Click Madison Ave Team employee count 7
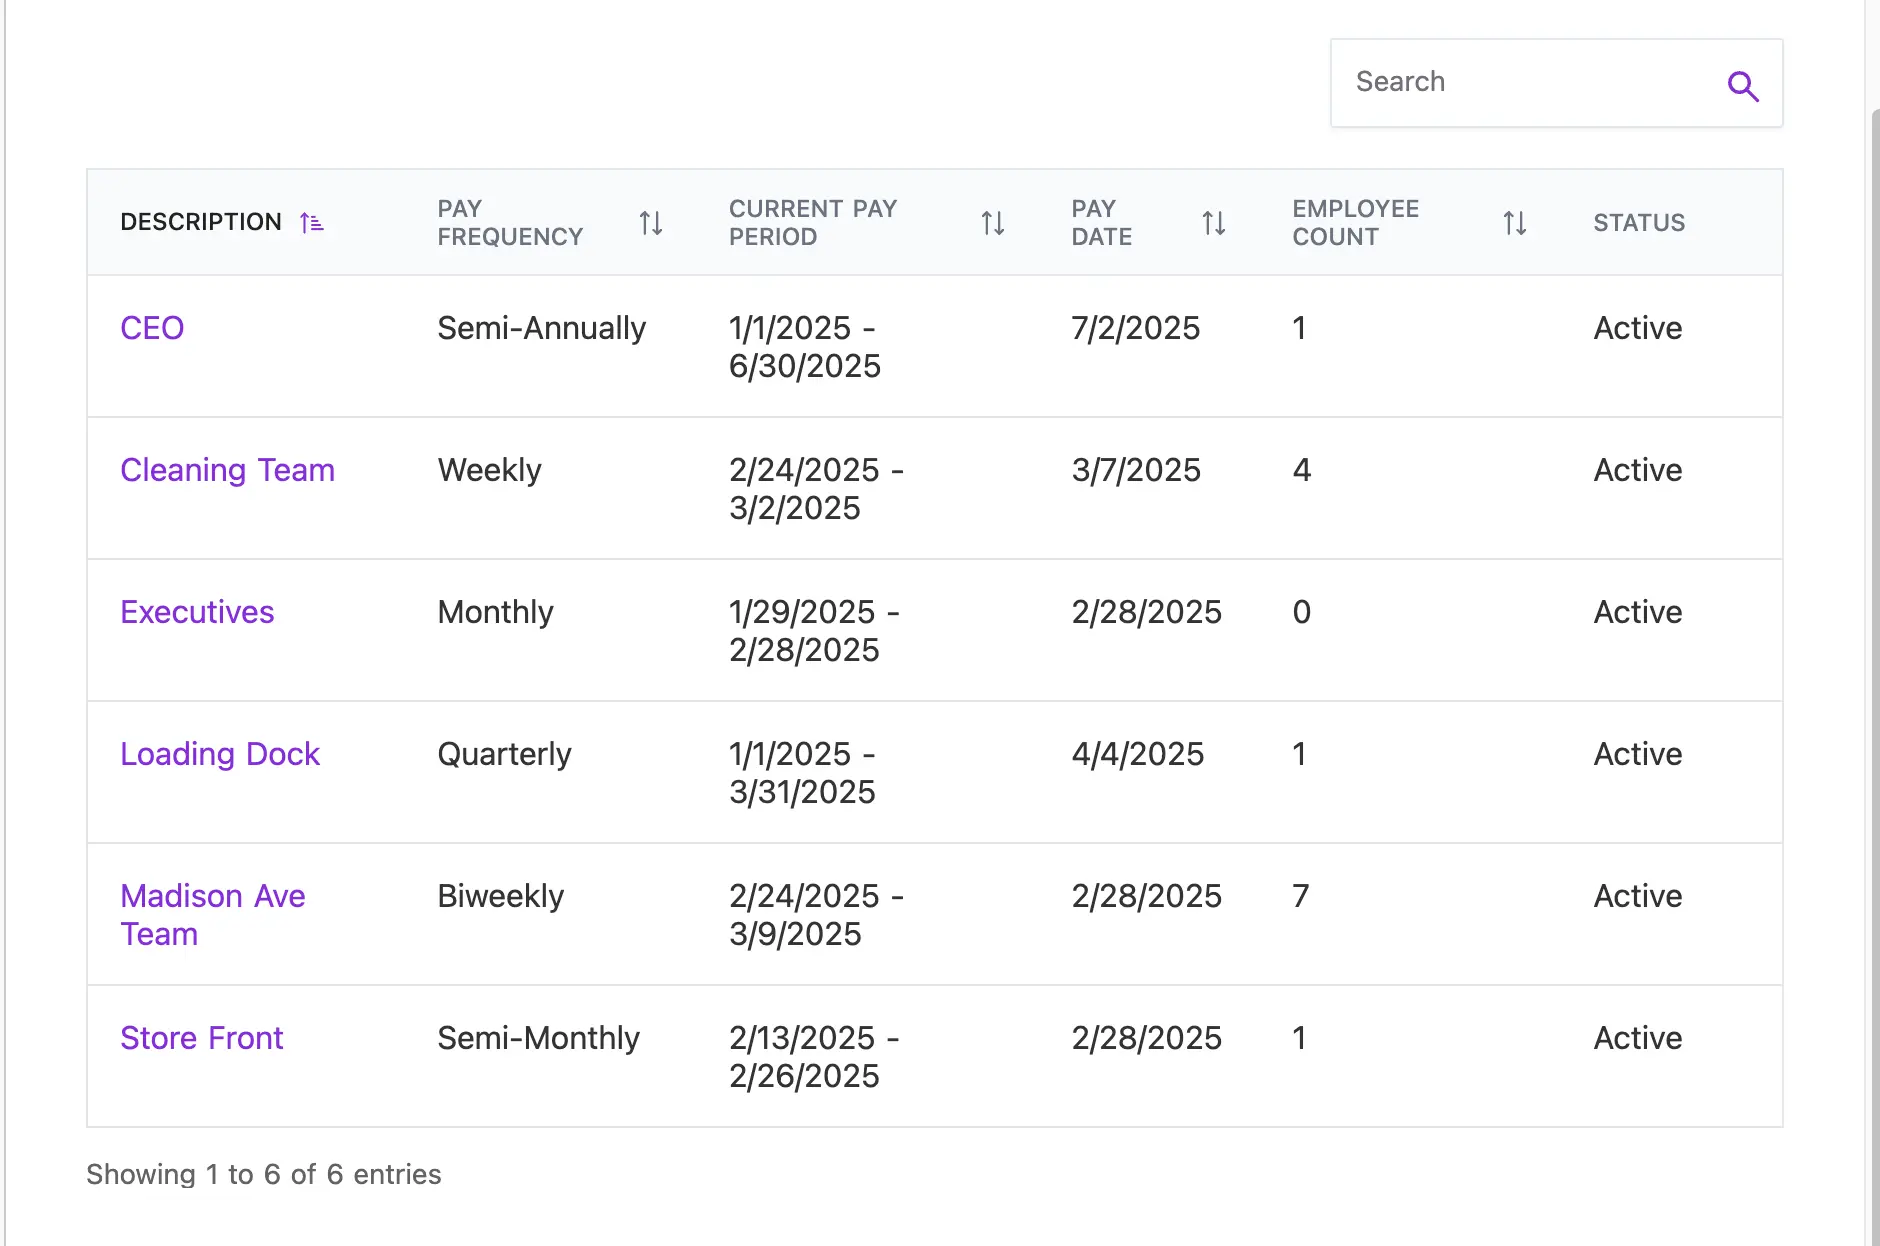The height and width of the screenshot is (1246, 1880). pyautogui.click(x=1301, y=896)
